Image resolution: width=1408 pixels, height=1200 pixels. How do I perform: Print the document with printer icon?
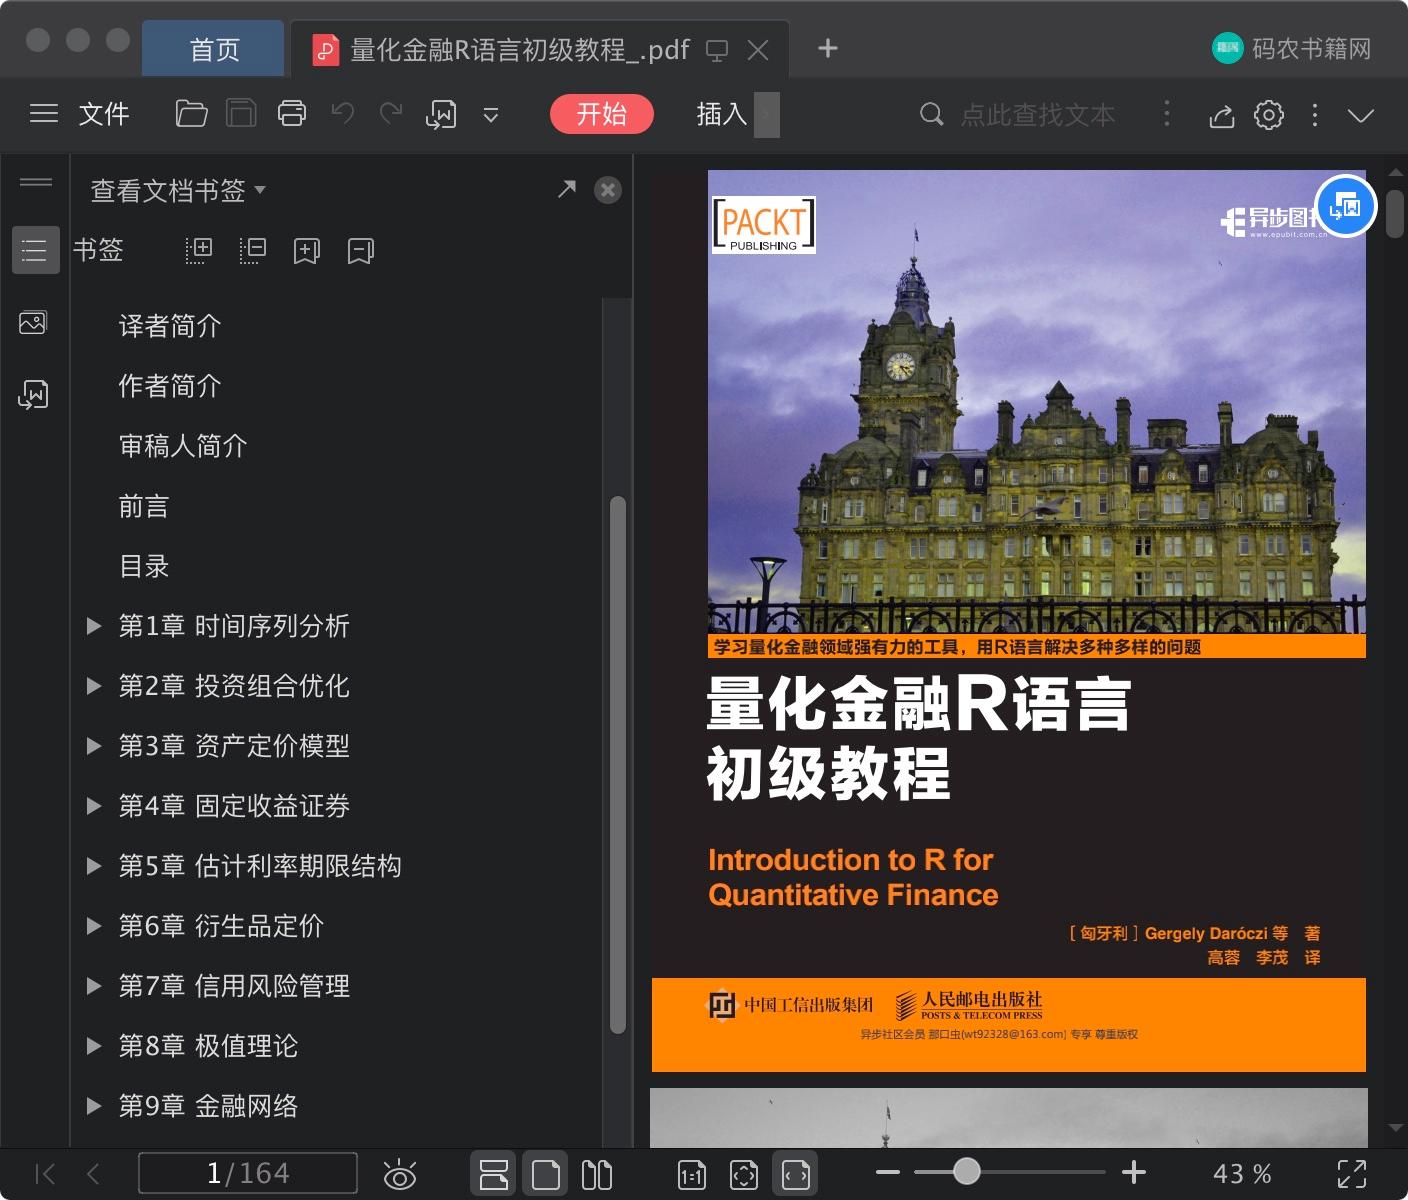click(292, 114)
